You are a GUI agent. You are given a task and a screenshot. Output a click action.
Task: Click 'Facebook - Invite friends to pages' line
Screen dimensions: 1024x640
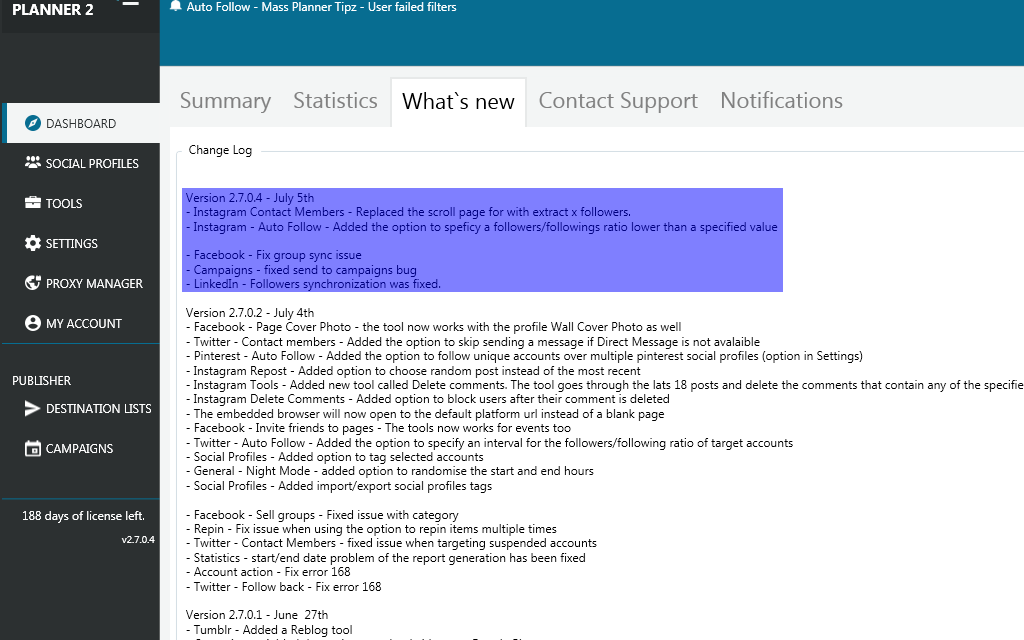tap(378, 428)
